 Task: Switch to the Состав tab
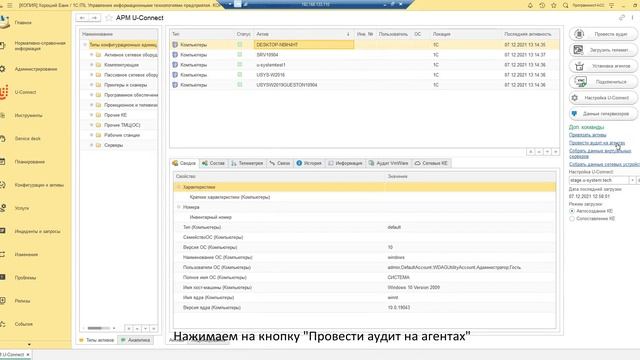pos(213,163)
